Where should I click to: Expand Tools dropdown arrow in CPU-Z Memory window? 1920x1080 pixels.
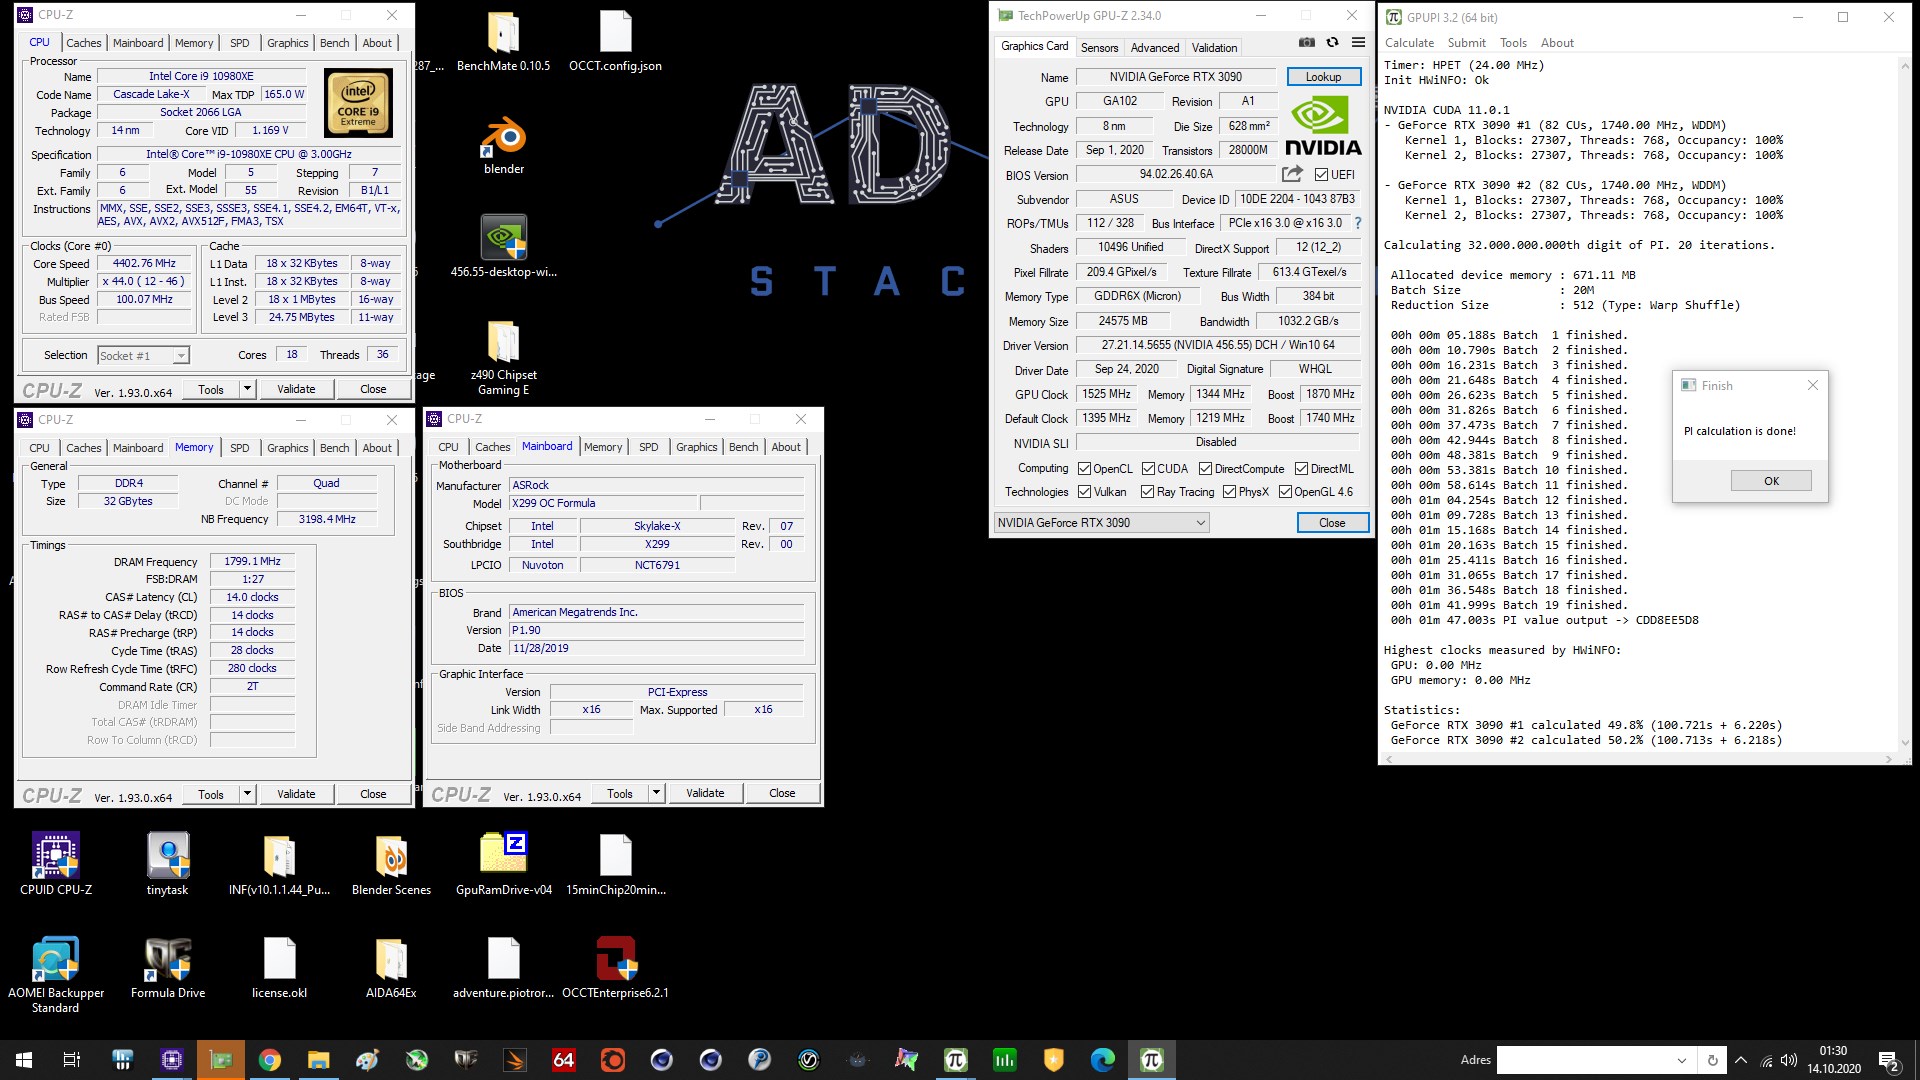click(x=248, y=794)
